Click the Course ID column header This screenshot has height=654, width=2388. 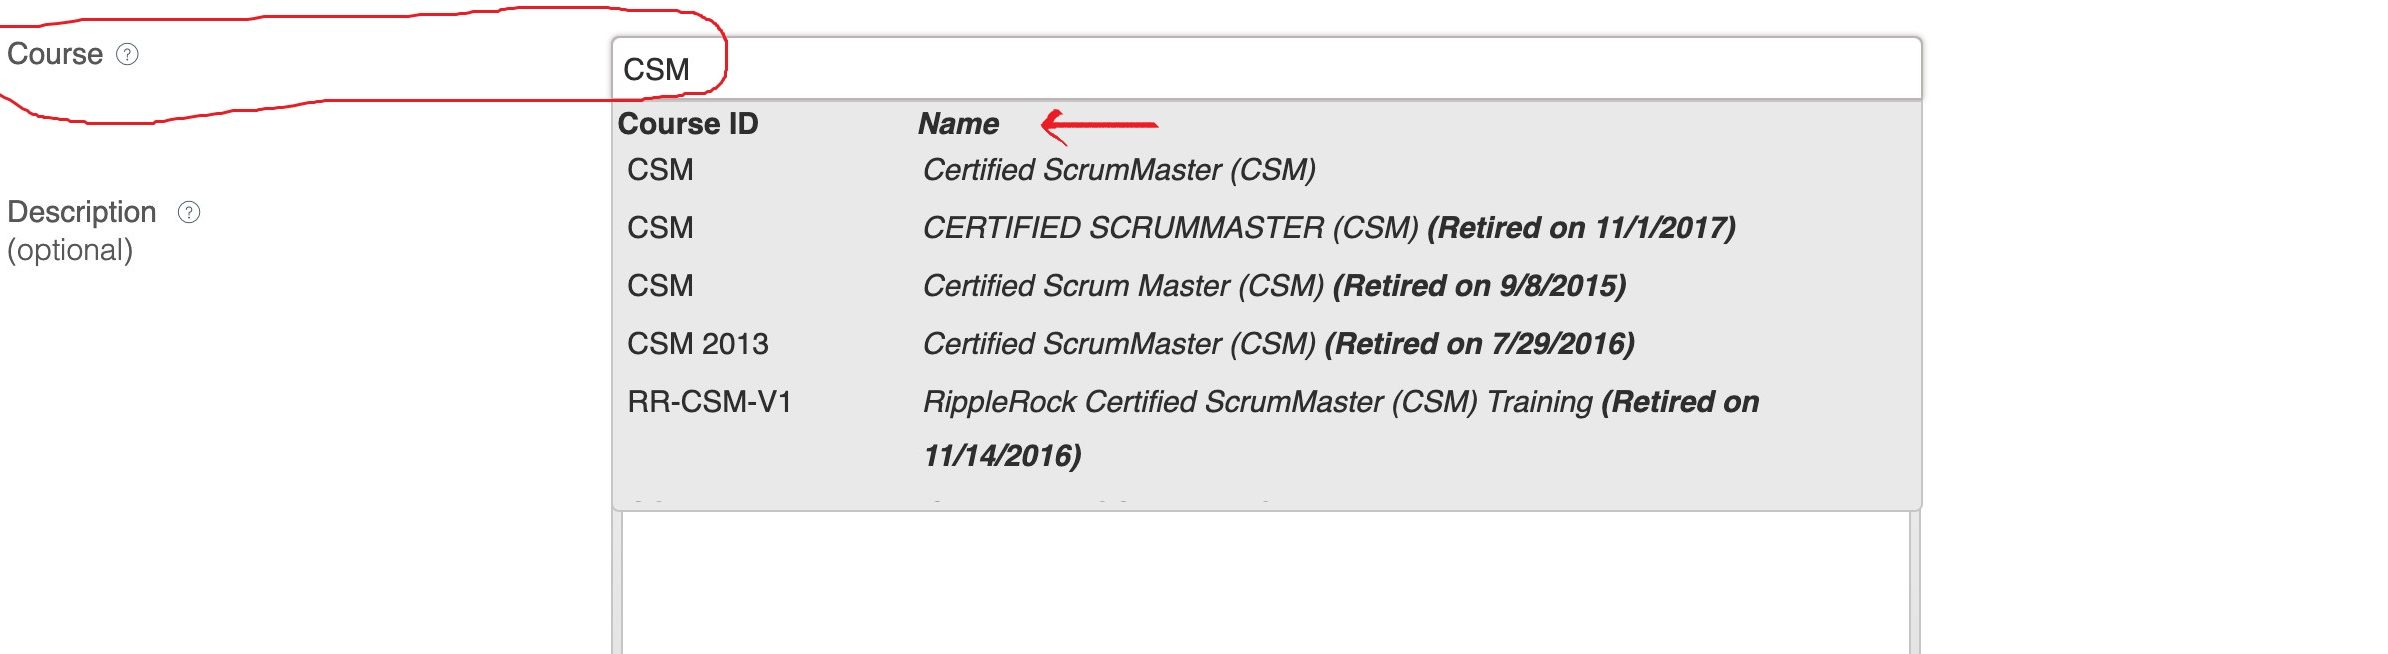pyautogui.click(x=688, y=124)
